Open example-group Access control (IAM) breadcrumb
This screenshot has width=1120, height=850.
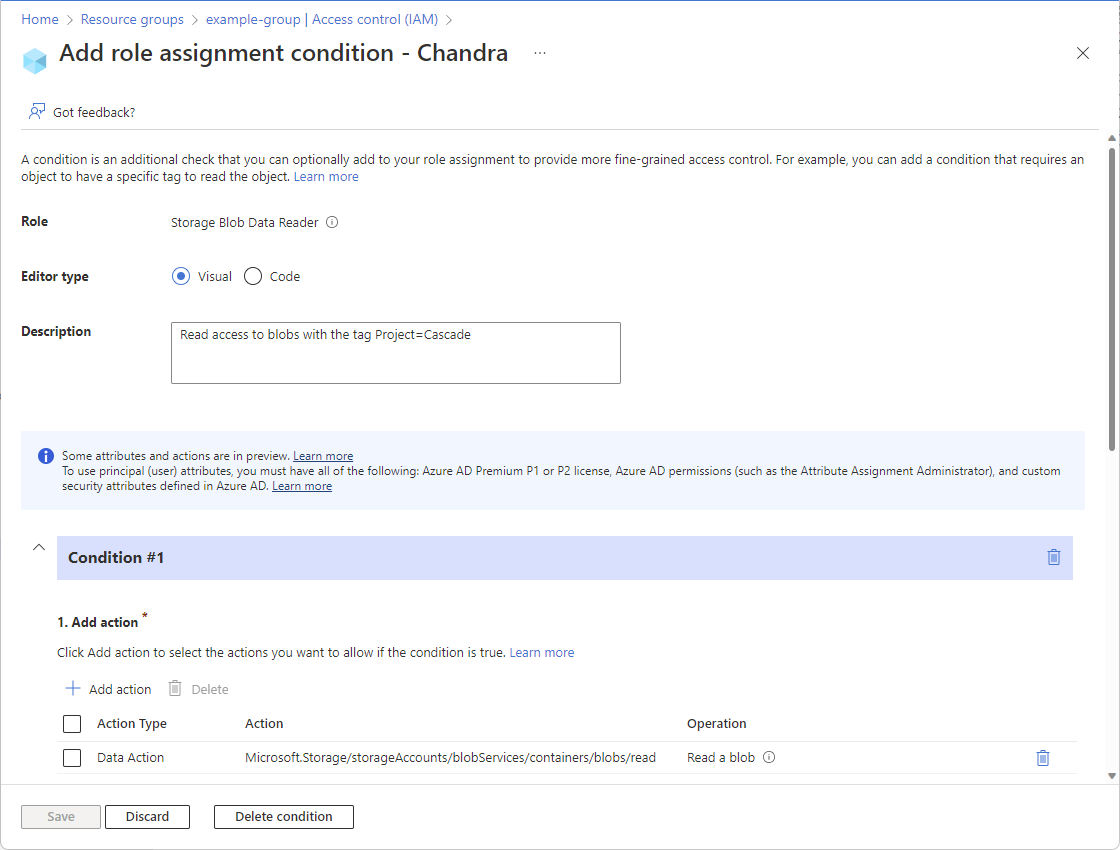click(322, 19)
